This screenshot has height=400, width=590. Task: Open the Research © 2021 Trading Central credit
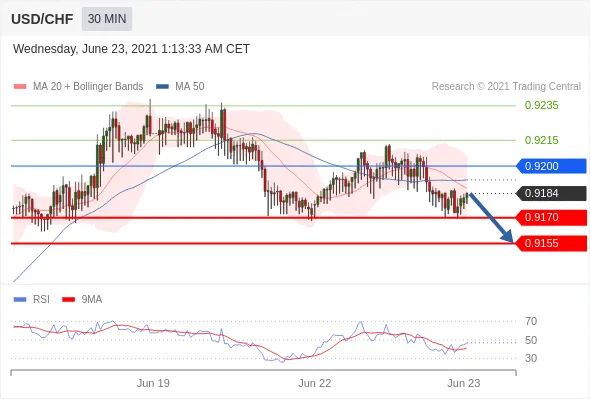pyautogui.click(x=506, y=87)
